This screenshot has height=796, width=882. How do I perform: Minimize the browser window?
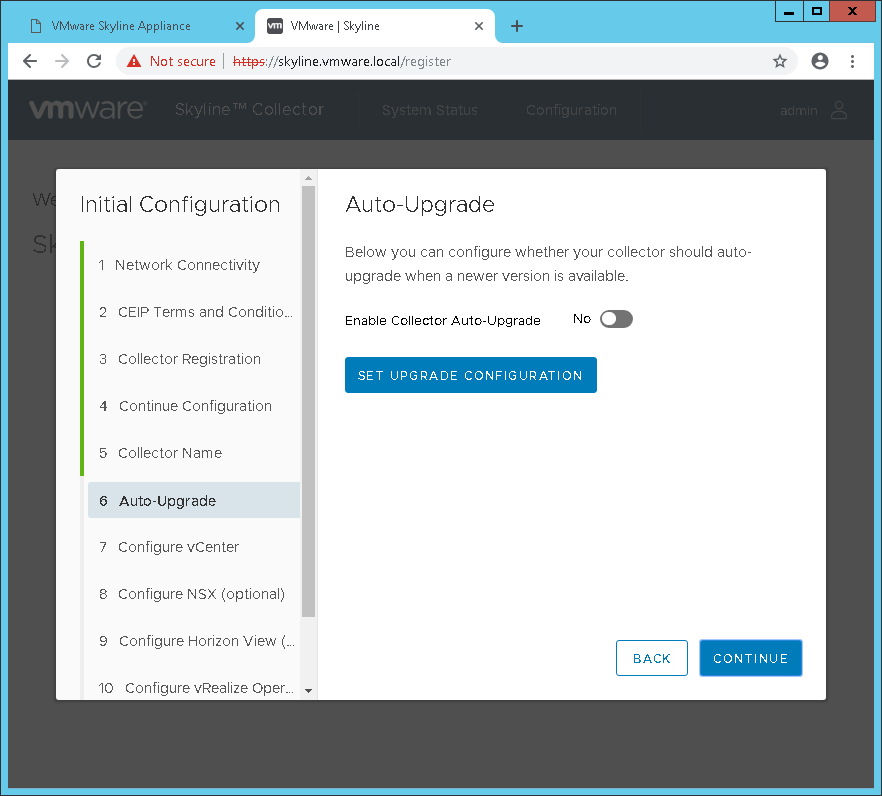pos(789,11)
